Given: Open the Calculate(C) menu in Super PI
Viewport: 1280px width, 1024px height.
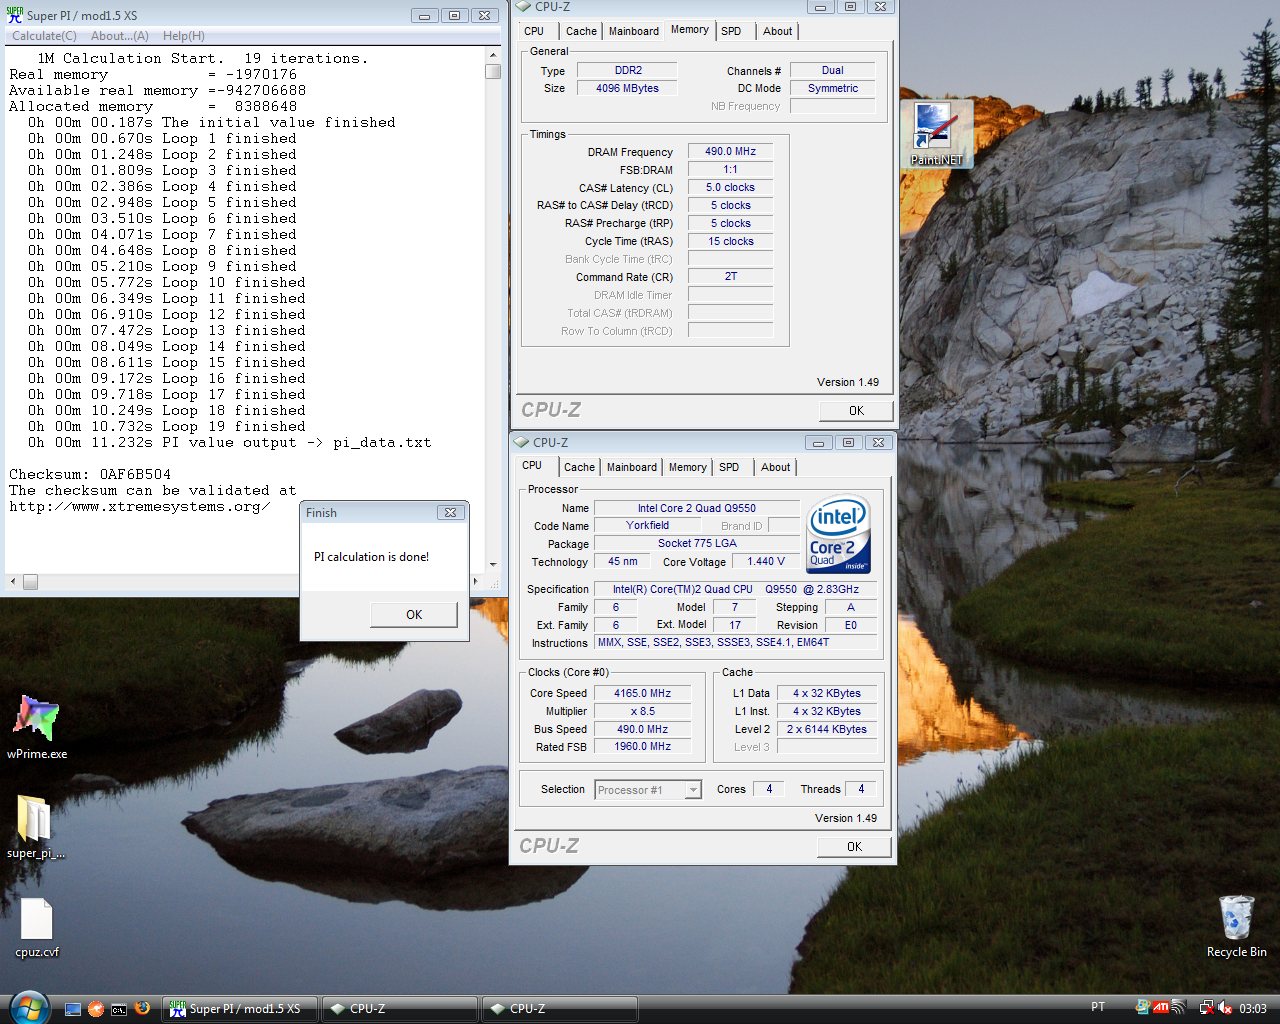Looking at the screenshot, I should coord(44,36).
